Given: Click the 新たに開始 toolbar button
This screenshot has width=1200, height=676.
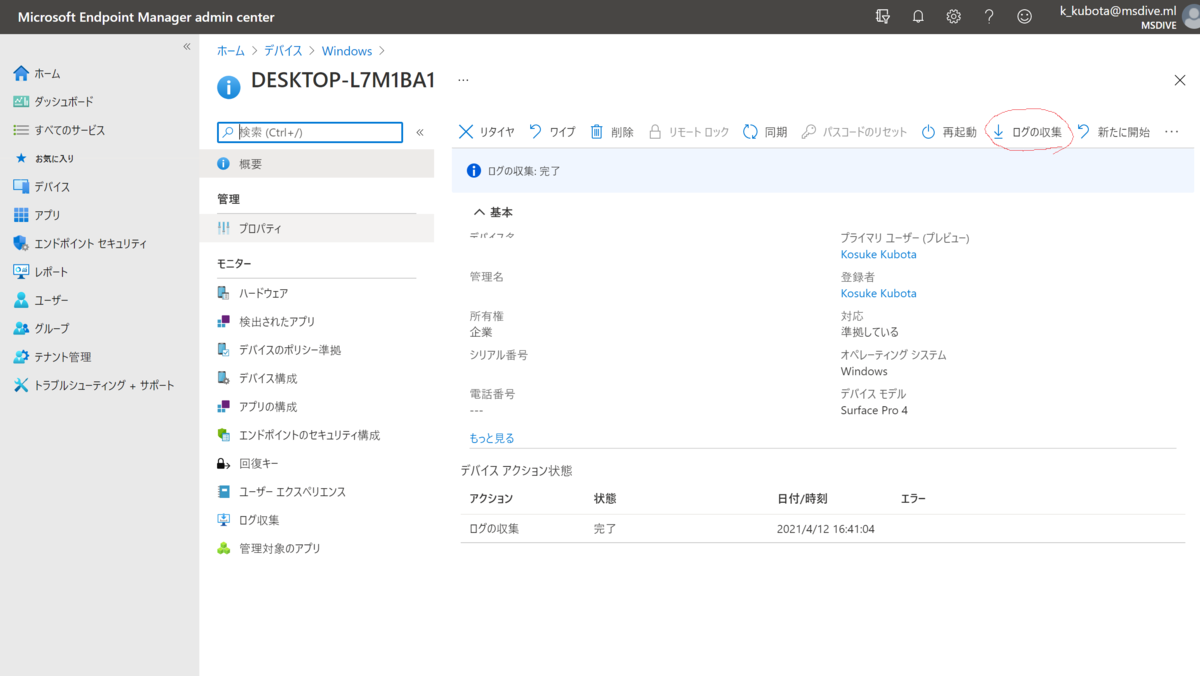Looking at the screenshot, I should point(1113,132).
